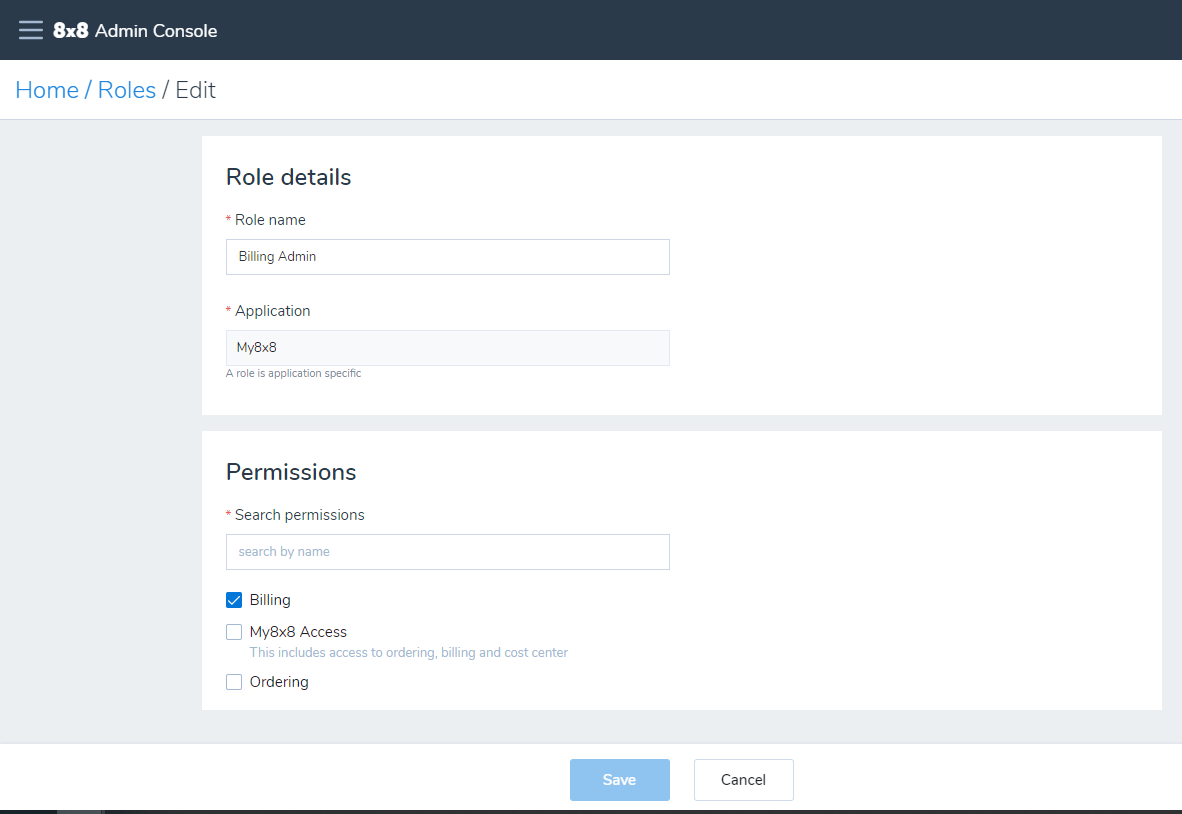Screen dimensions: 1182x814
Task: Open the Roles breadcrumb link
Action: click(127, 90)
